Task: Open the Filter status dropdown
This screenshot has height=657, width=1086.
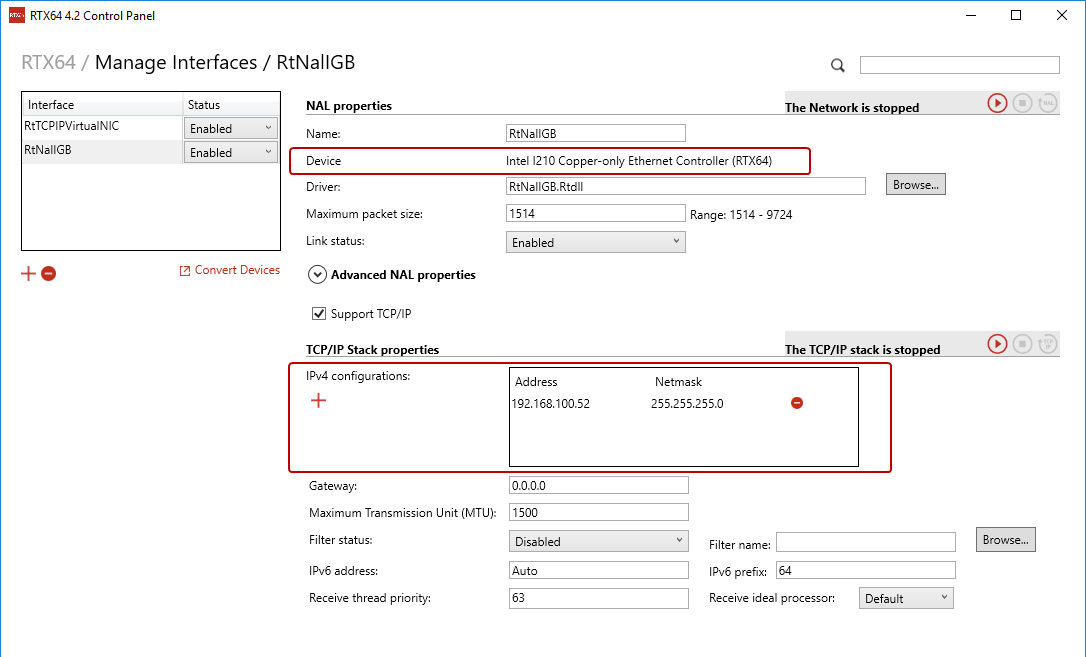Action: [598, 541]
